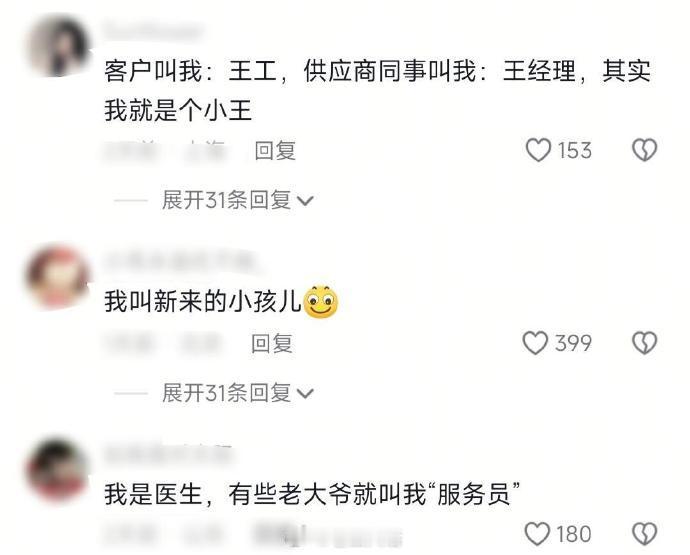Image resolution: width=690 pixels, height=555 pixels.
Task: Click chevron arrow beside first '展开31条回复'
Action: tap(305, 201)
